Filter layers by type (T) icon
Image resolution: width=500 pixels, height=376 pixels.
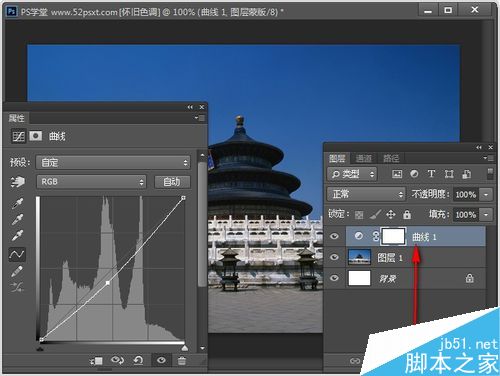click(431, 174)
